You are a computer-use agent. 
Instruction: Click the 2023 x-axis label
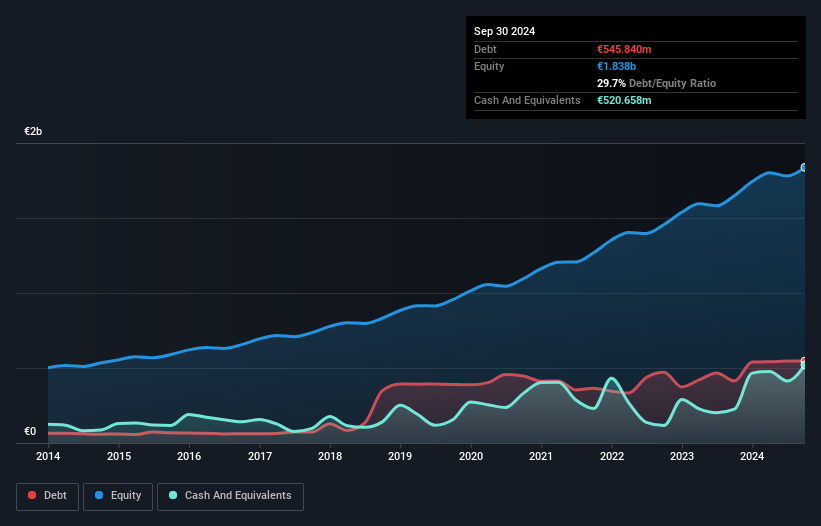(682, 456)
